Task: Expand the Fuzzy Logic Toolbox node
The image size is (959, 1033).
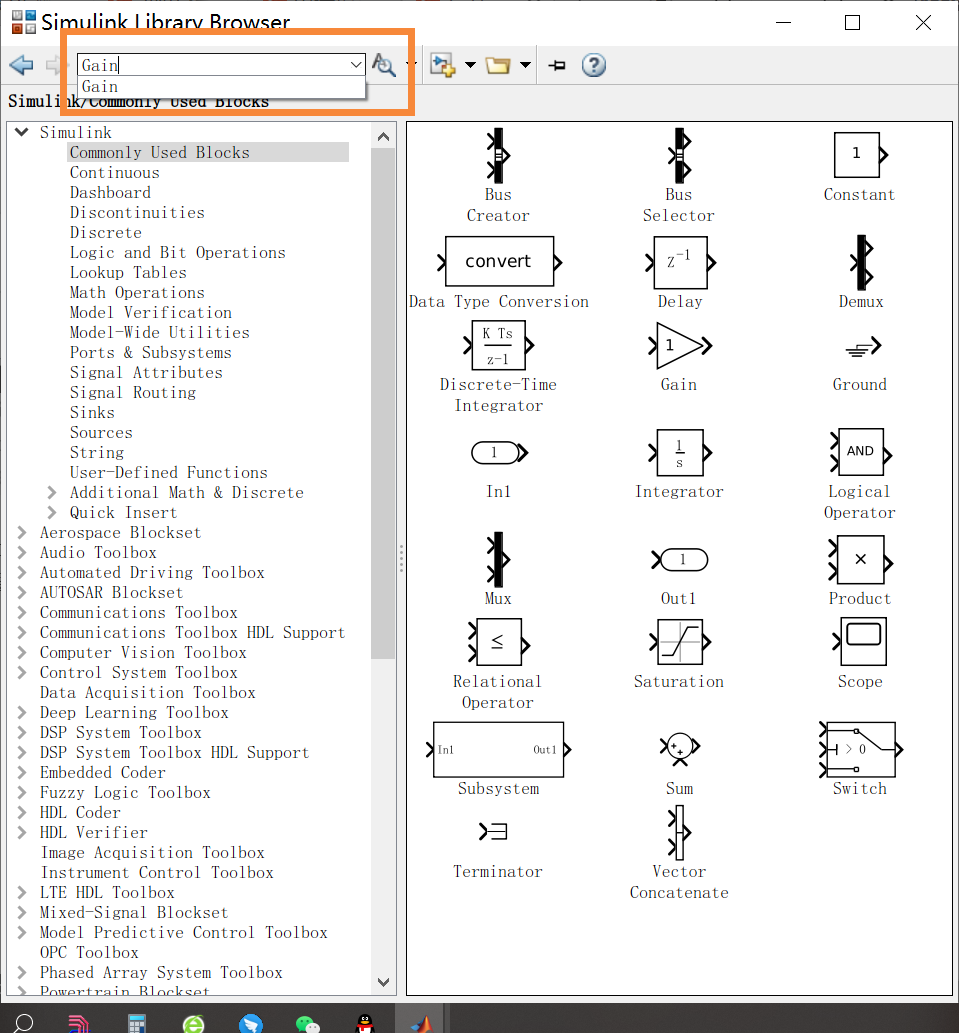Action: 22,793
